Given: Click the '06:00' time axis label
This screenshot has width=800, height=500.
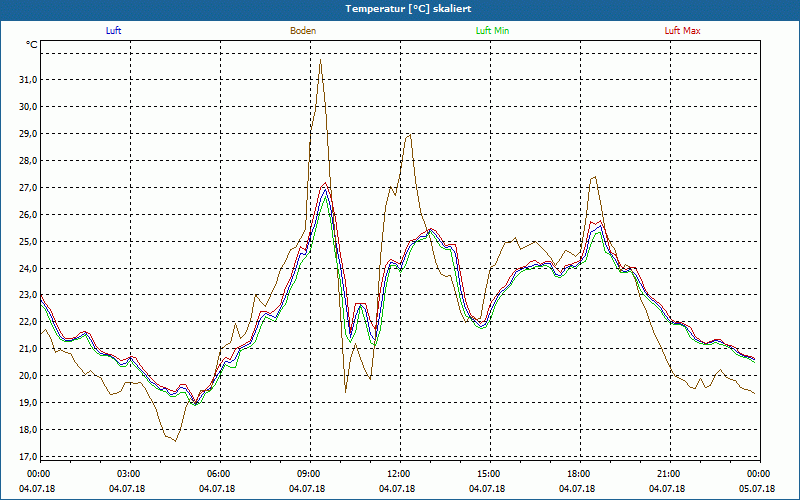Looking at the screenshot, I should 220,474.
